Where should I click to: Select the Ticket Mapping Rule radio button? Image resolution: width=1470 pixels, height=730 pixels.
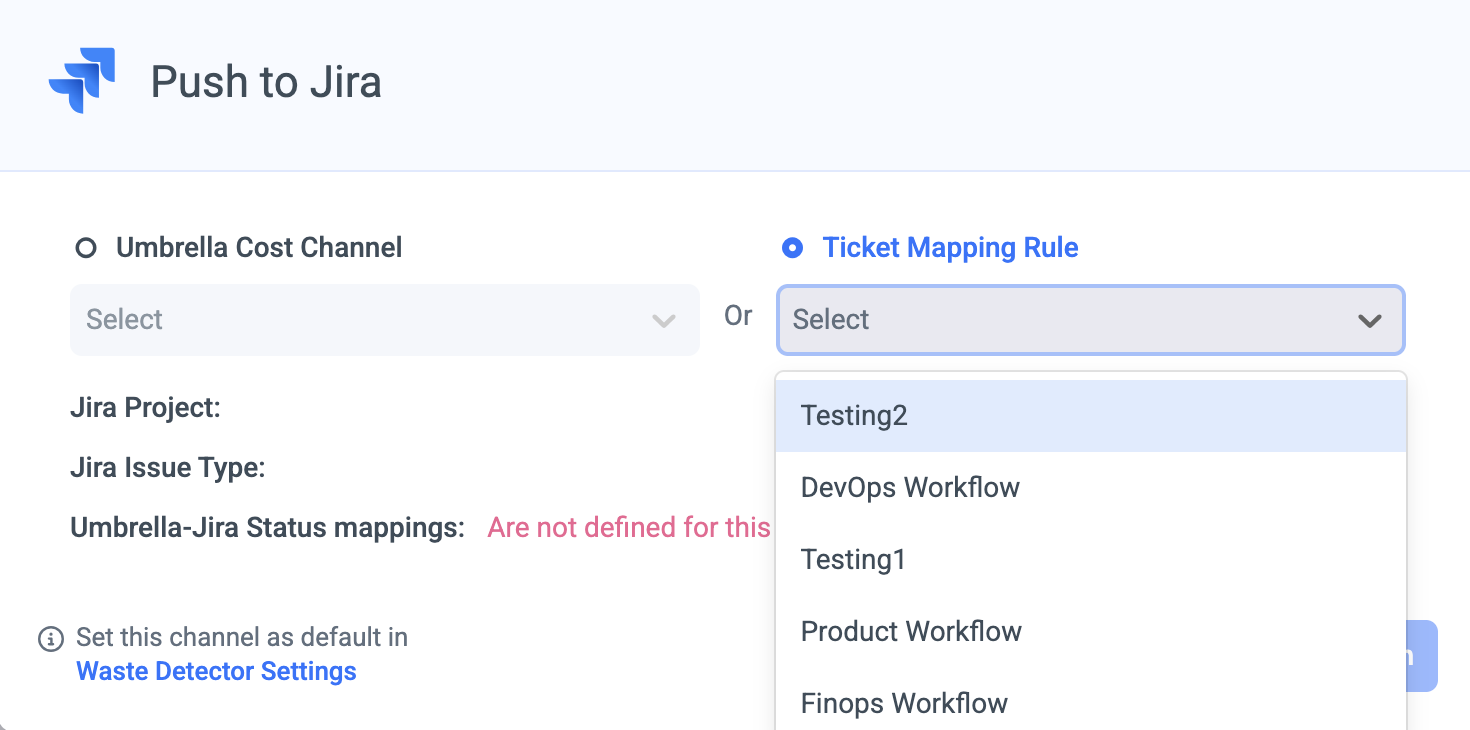792,248
